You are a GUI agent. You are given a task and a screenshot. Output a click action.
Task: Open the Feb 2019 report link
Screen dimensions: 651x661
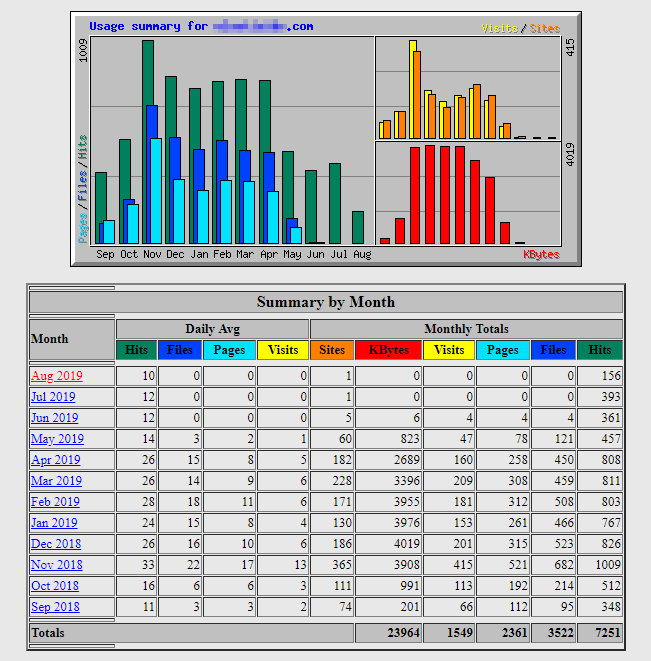pos(55,502)
